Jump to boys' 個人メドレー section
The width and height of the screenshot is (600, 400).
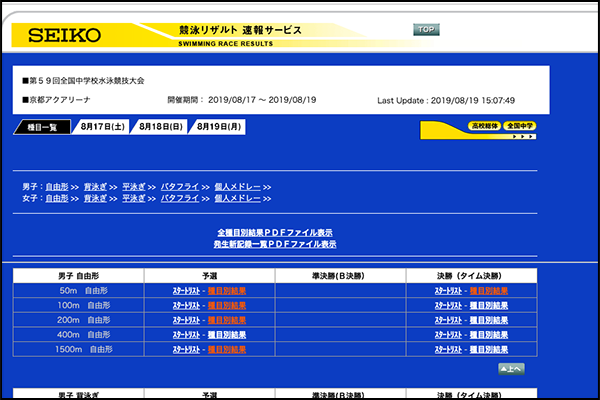[x=236, y=186]
